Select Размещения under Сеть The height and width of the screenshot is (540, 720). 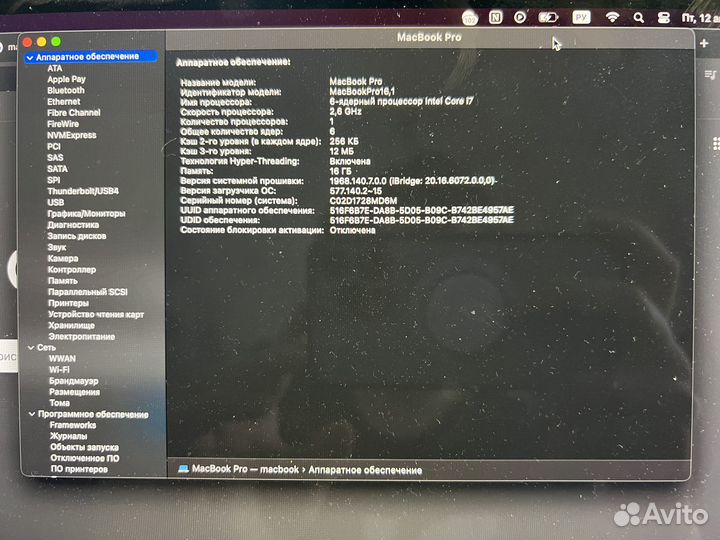pyautogui.click(x=74, y=392)
